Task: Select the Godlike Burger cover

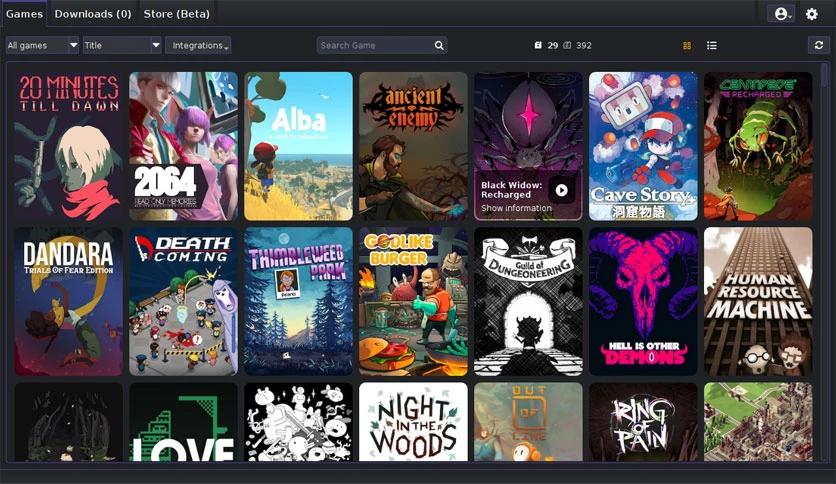Action: pos(413,301)
